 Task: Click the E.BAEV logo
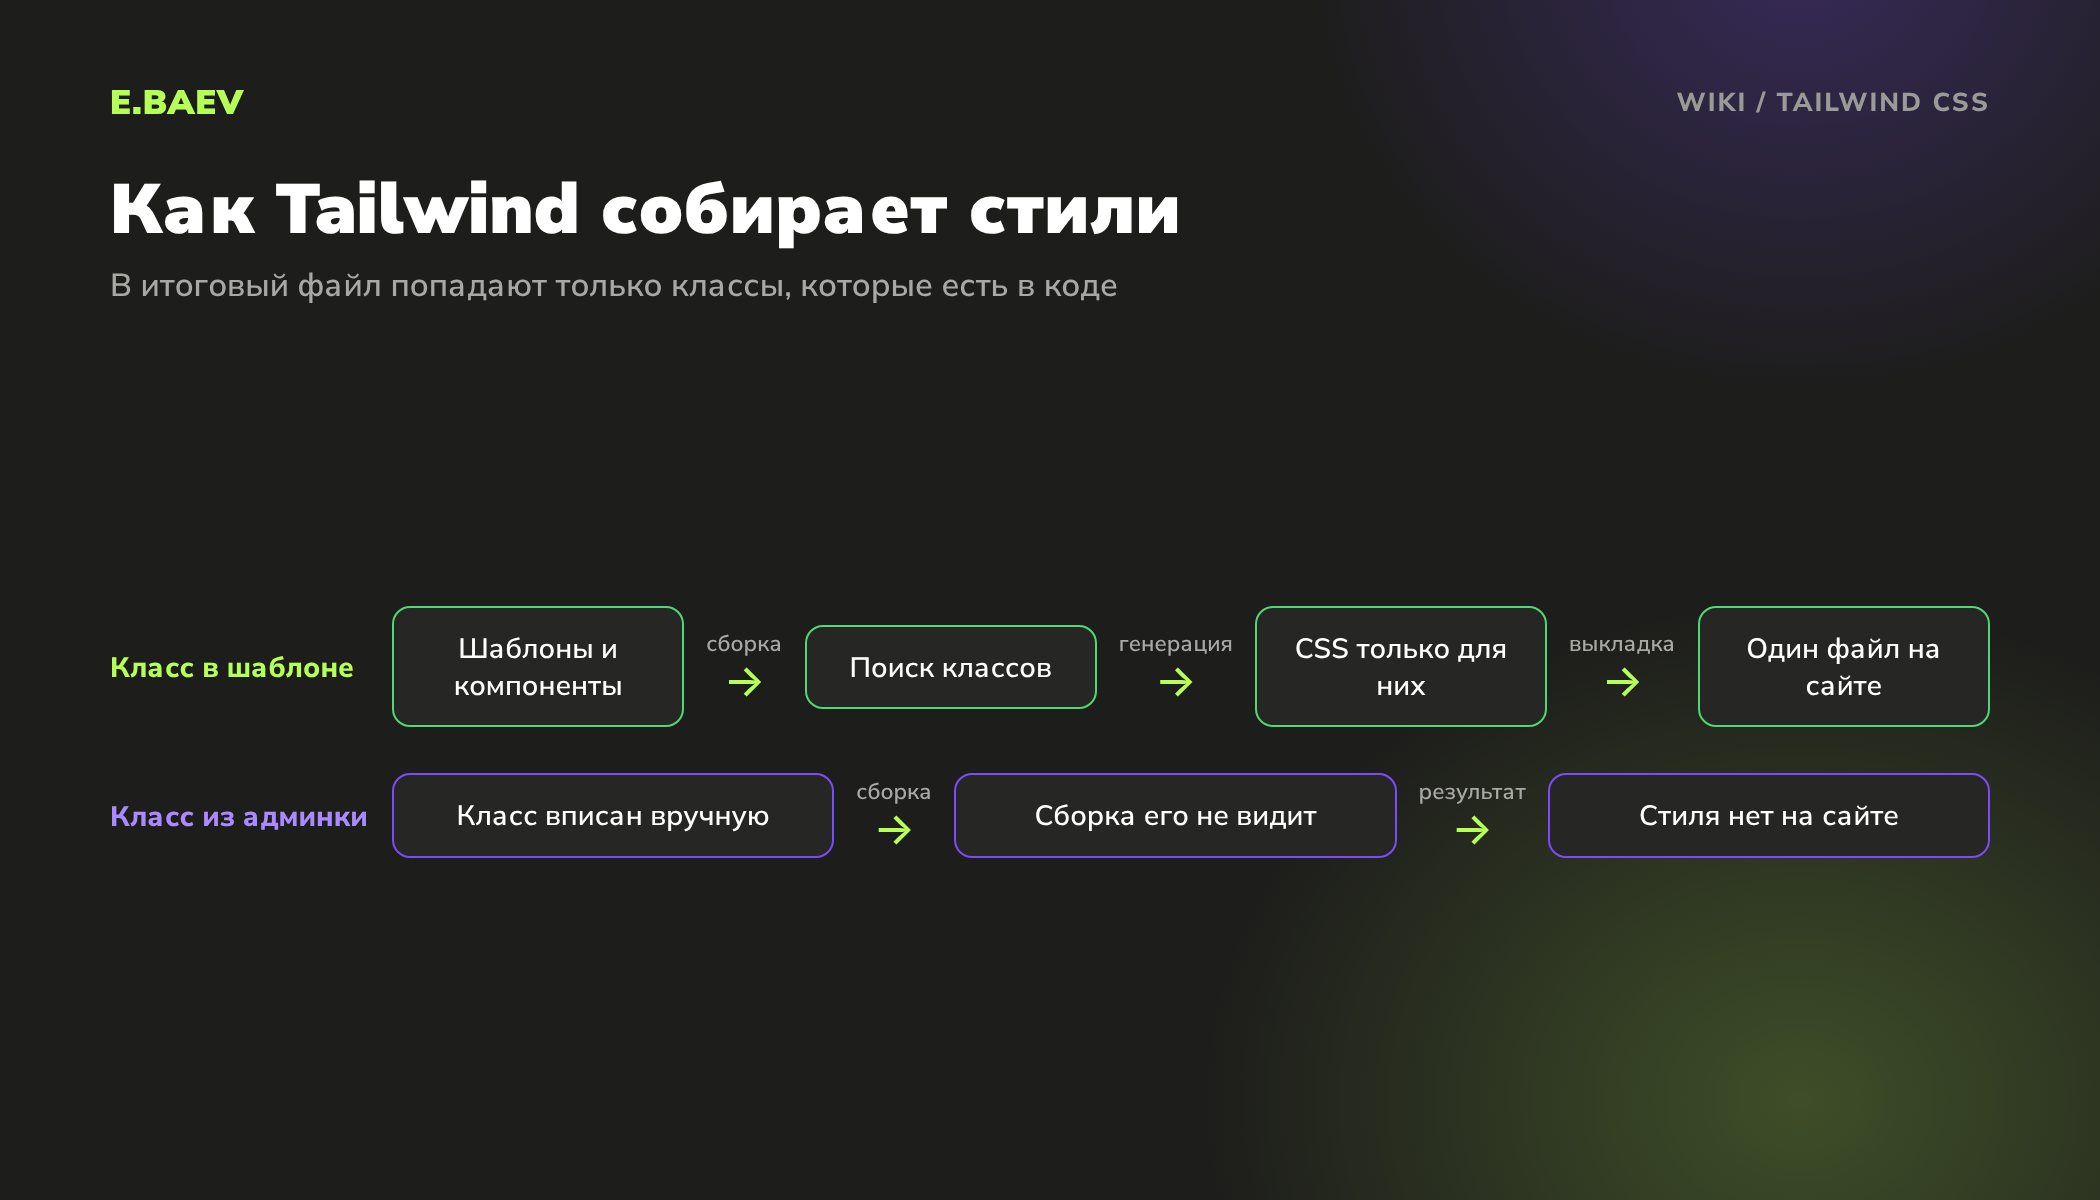177,102
